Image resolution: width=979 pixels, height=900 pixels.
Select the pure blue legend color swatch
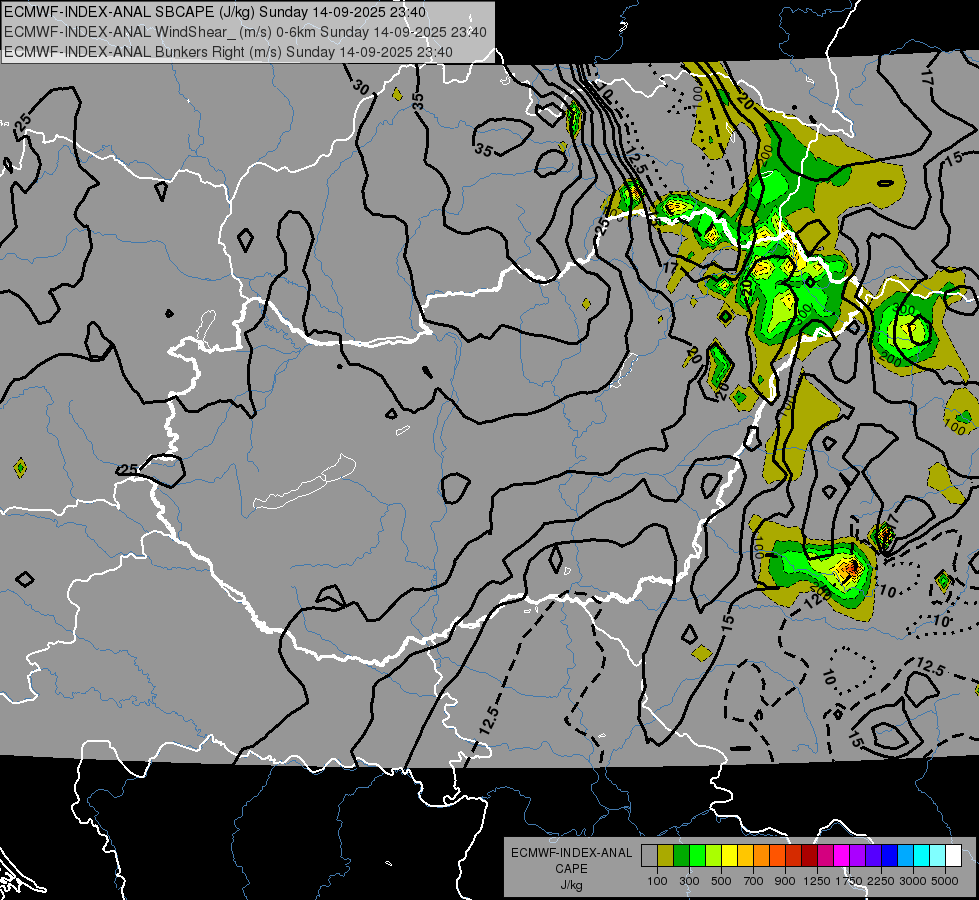click(890, 855)
